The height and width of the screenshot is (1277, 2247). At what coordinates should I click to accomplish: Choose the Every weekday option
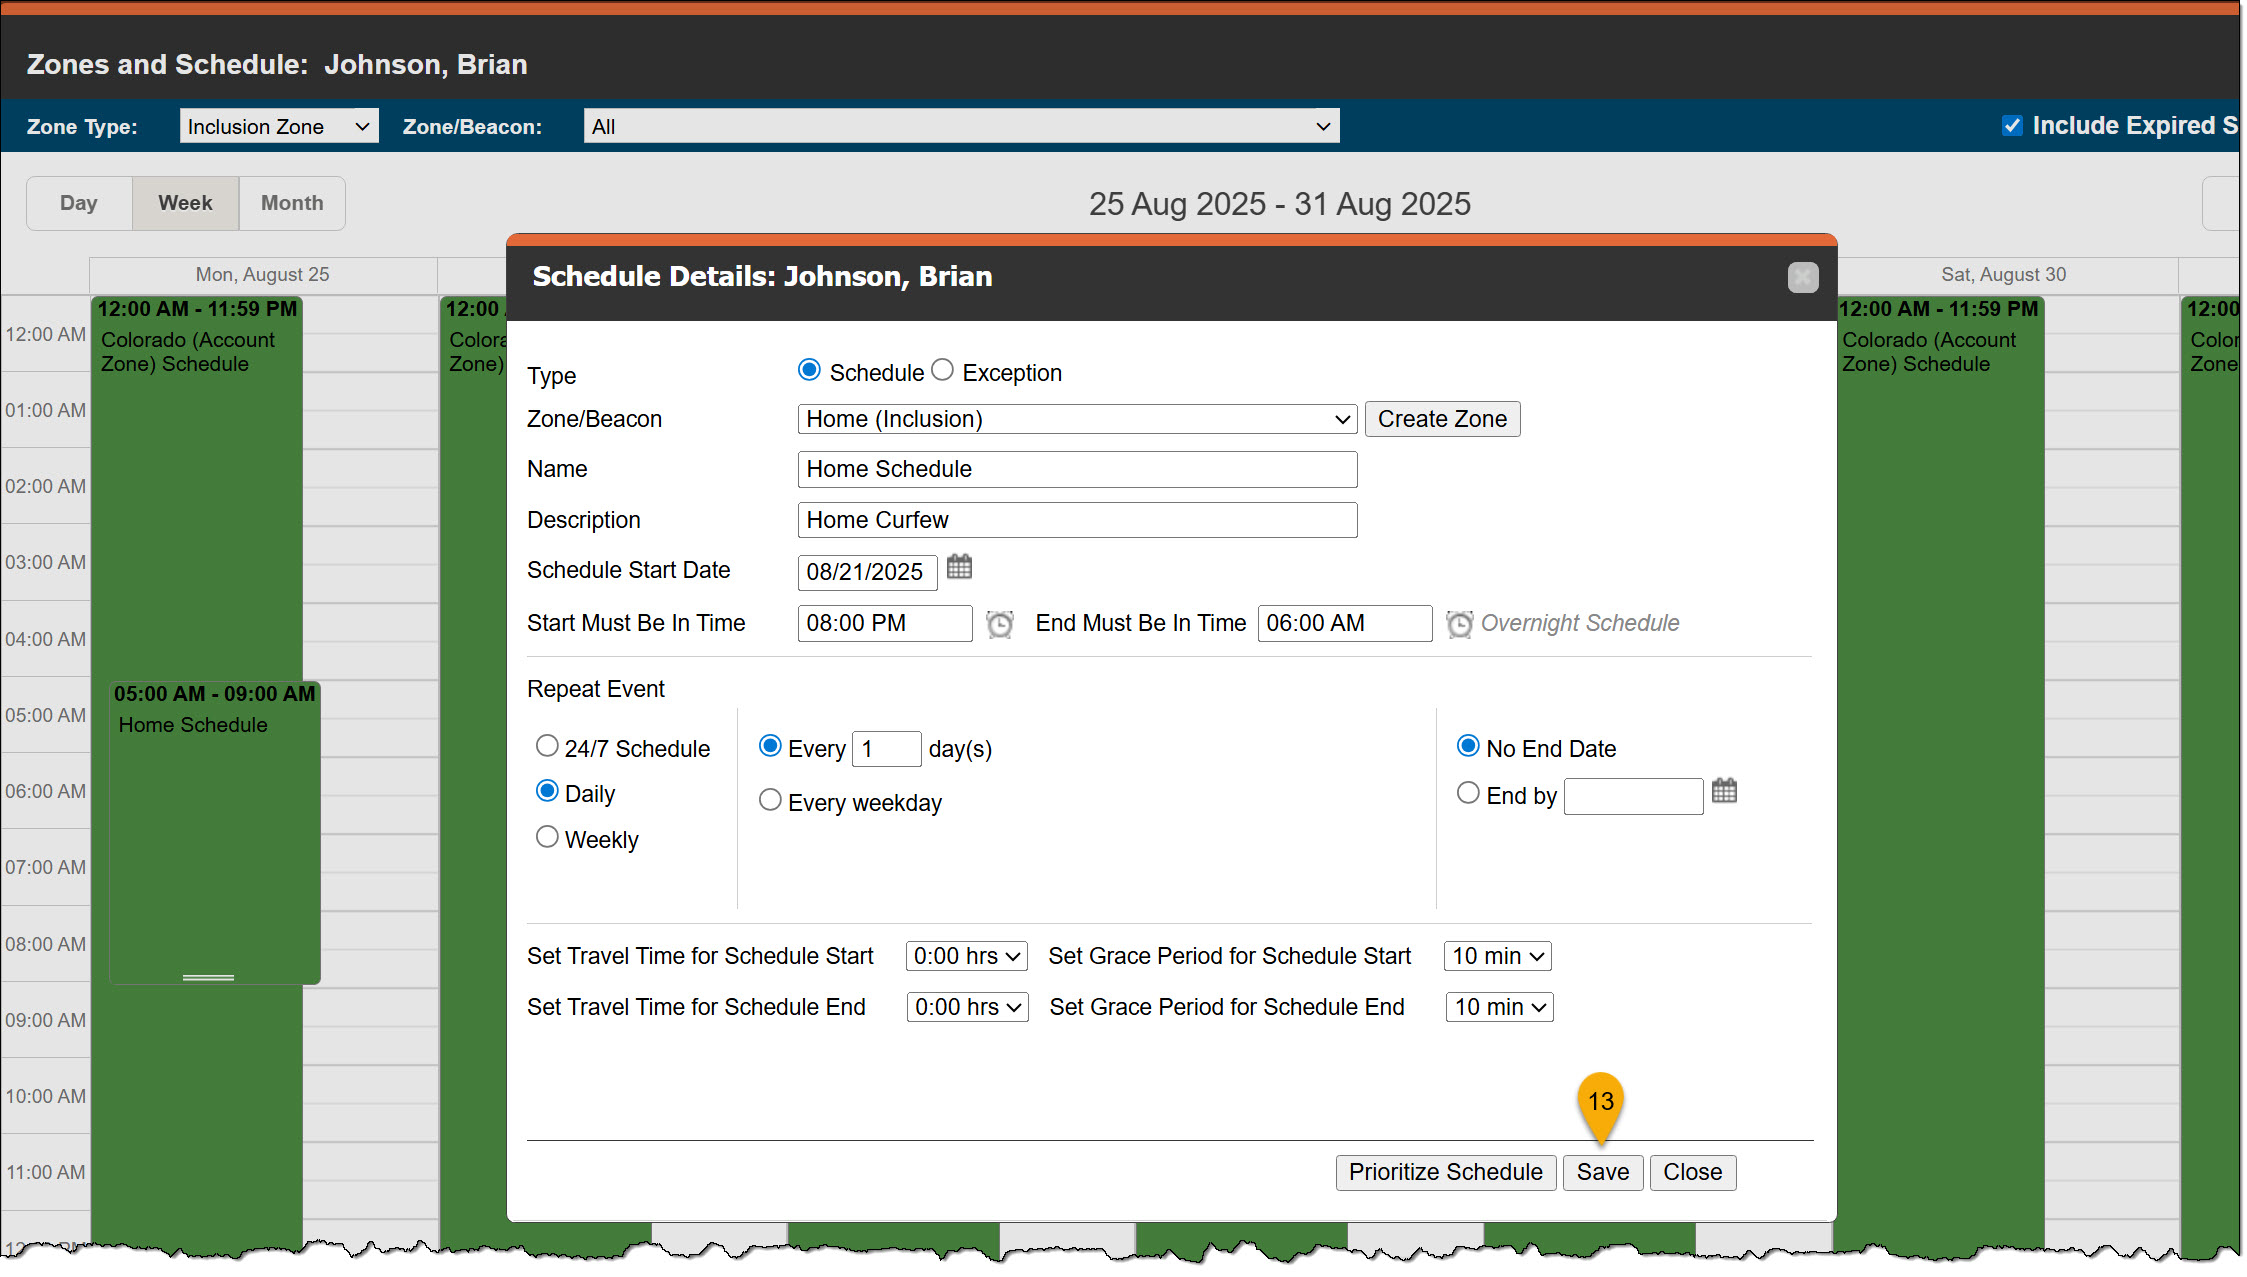pyautogui.click(x=770, y=801)
